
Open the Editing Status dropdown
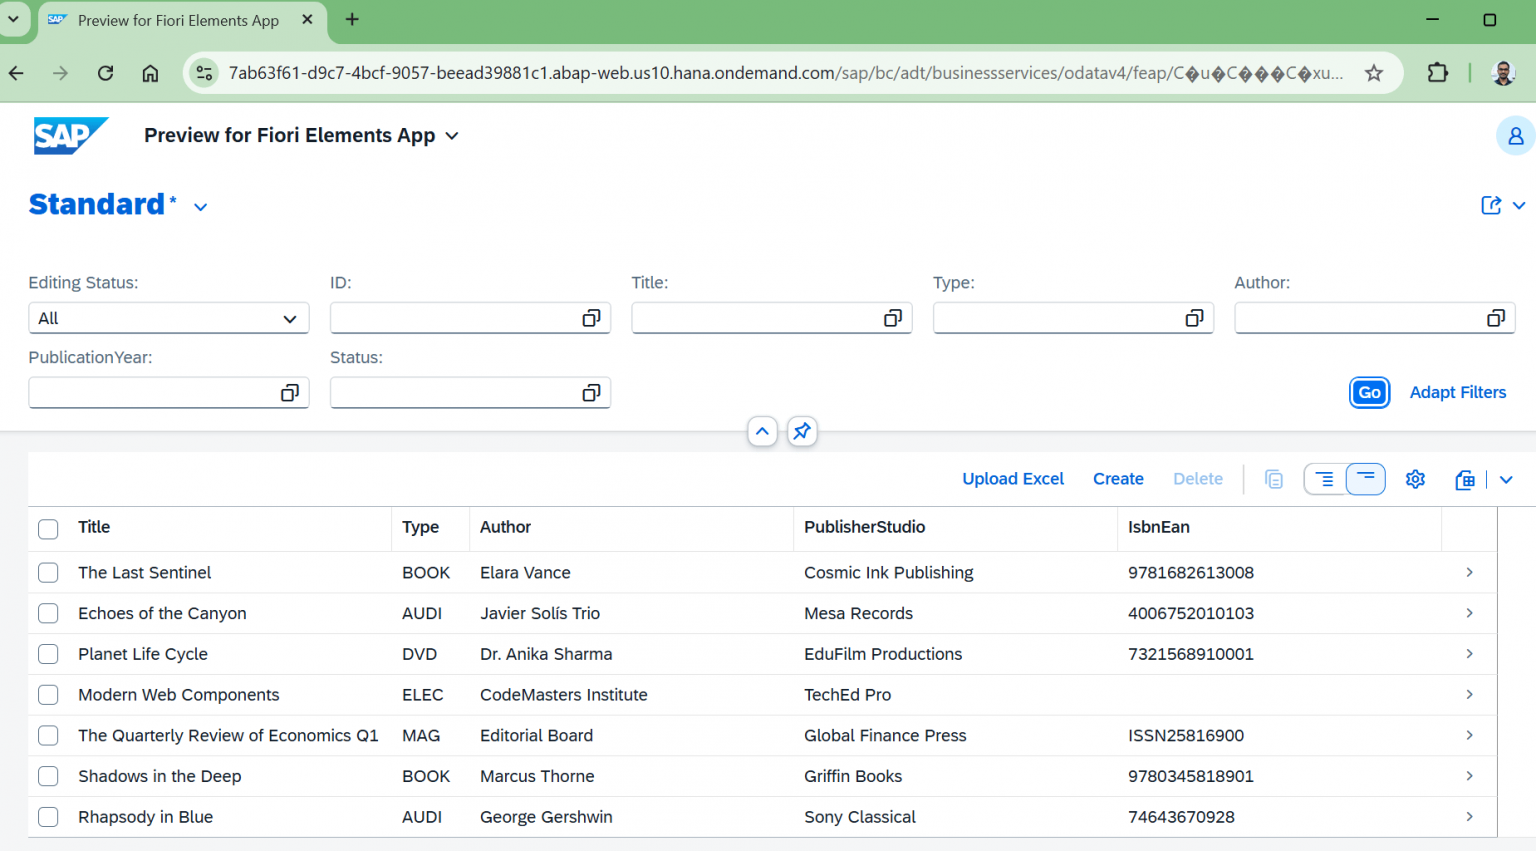168,318
